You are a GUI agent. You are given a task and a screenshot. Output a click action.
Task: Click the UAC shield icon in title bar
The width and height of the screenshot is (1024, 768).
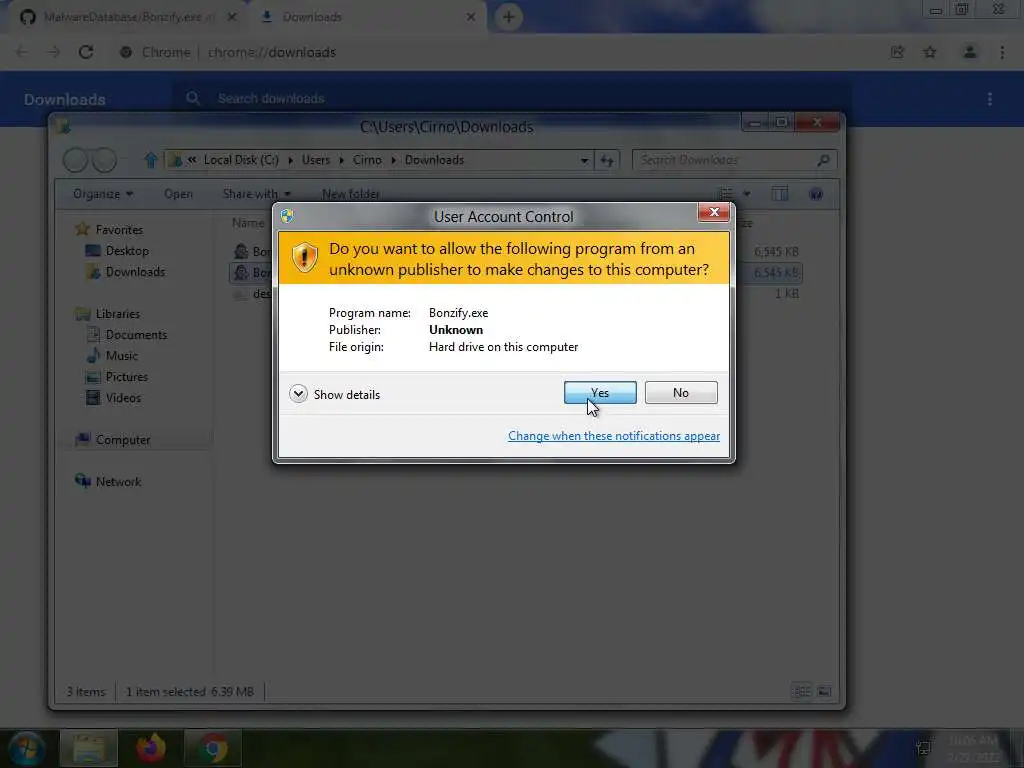tap(287, 216)
